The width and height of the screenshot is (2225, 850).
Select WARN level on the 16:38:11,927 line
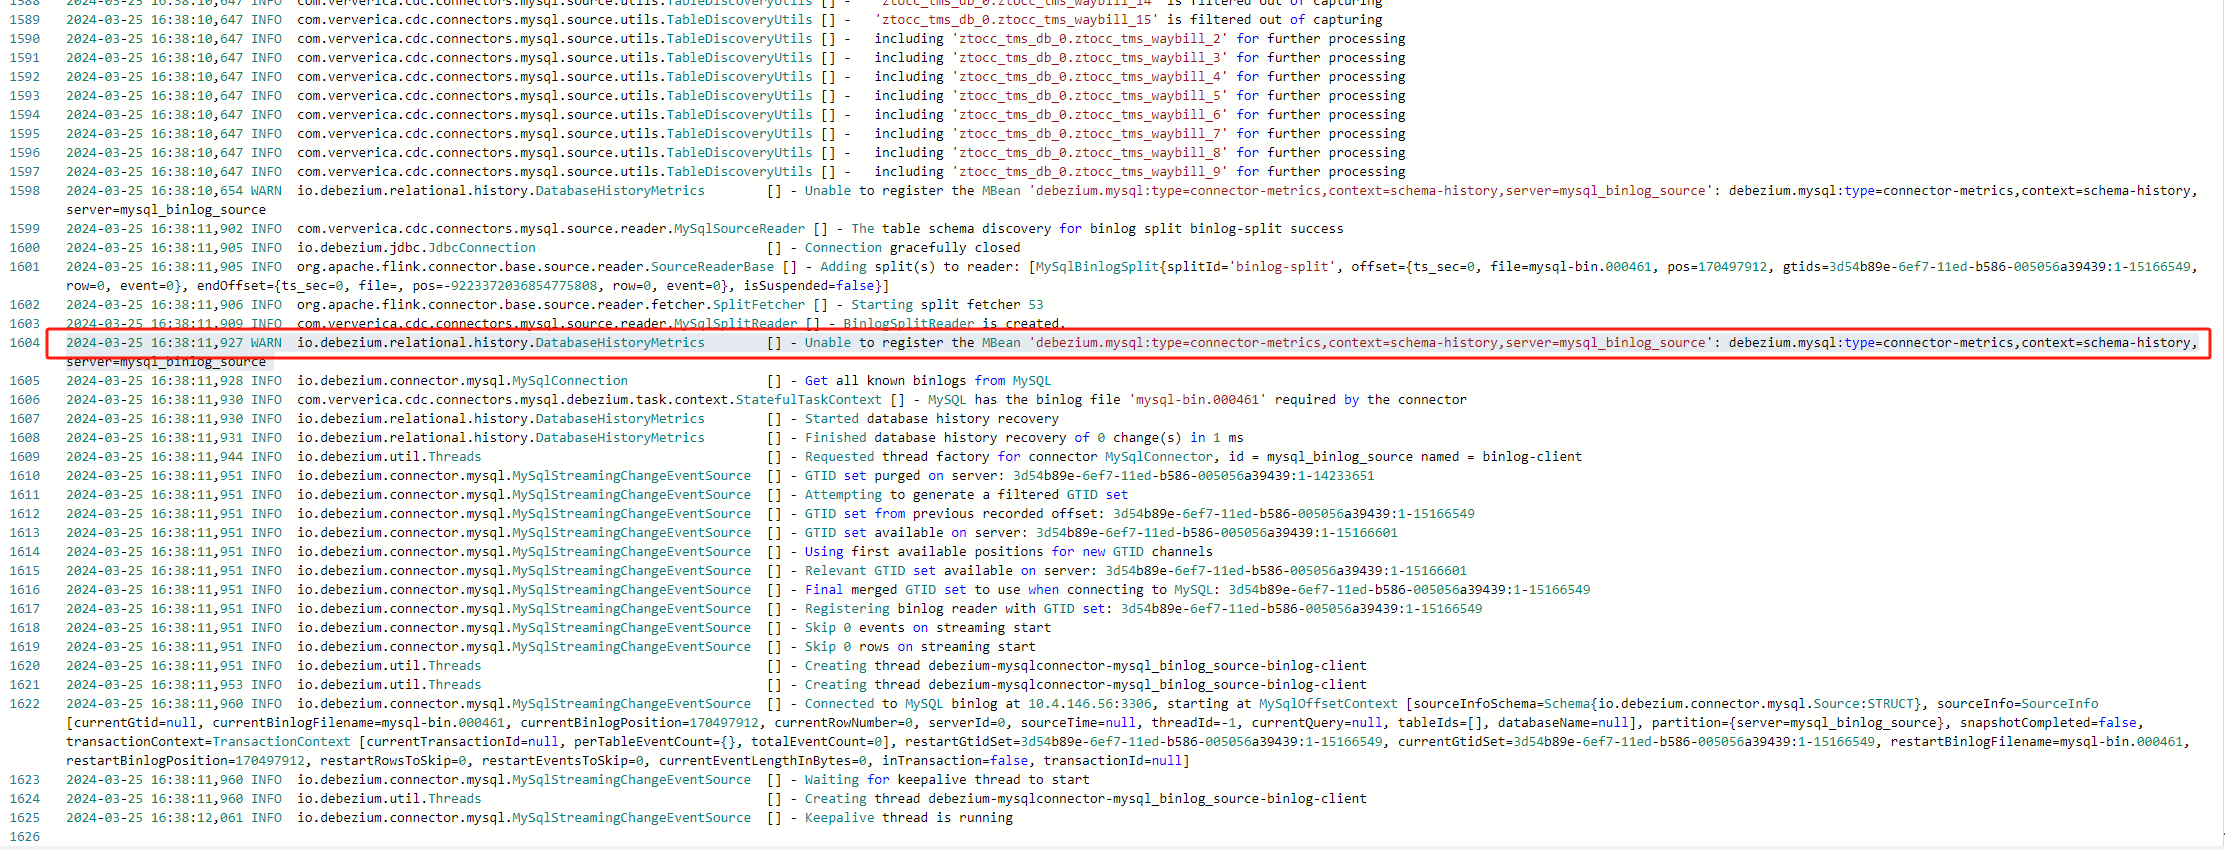pyautogui.click(x=266, y=343)
